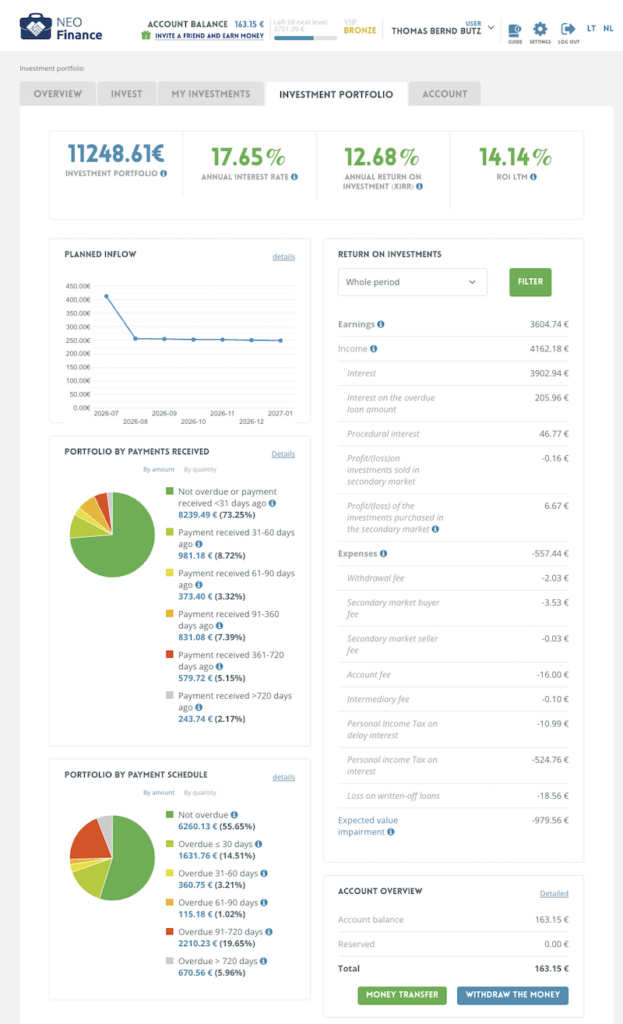The image size is (623, 1024).
Task: Click Withdraw the Money button
Action: (x=513, y=995)
